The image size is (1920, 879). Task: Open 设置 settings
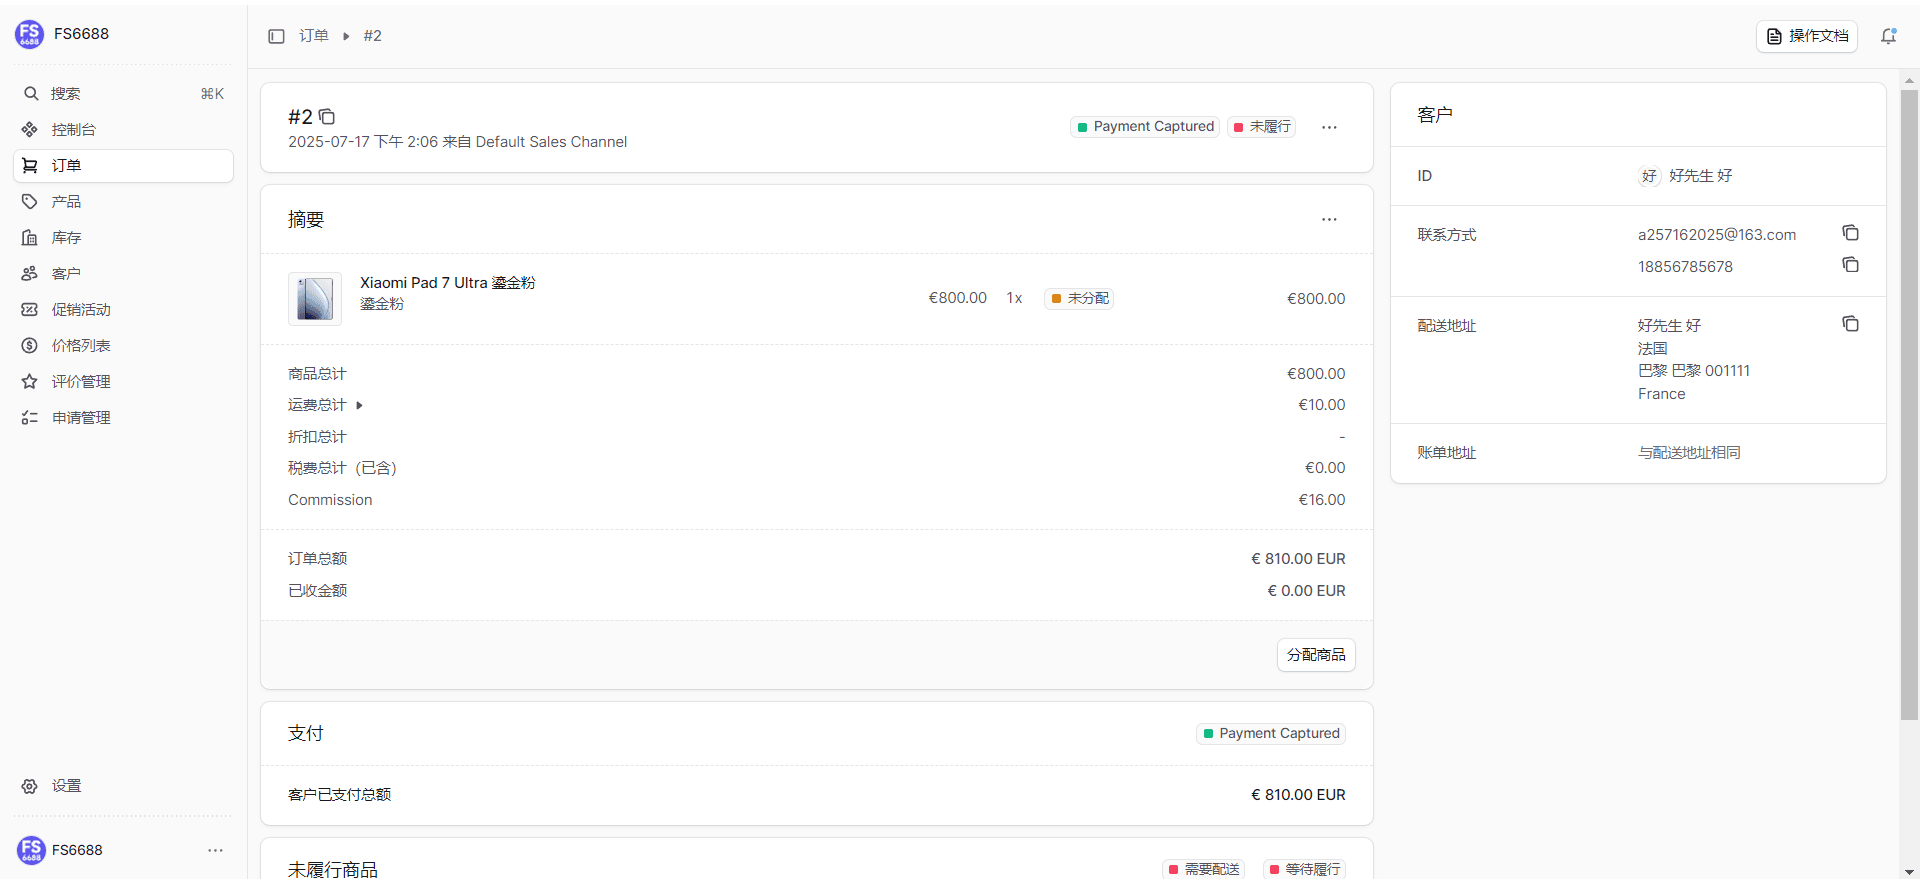coord(66,786)
